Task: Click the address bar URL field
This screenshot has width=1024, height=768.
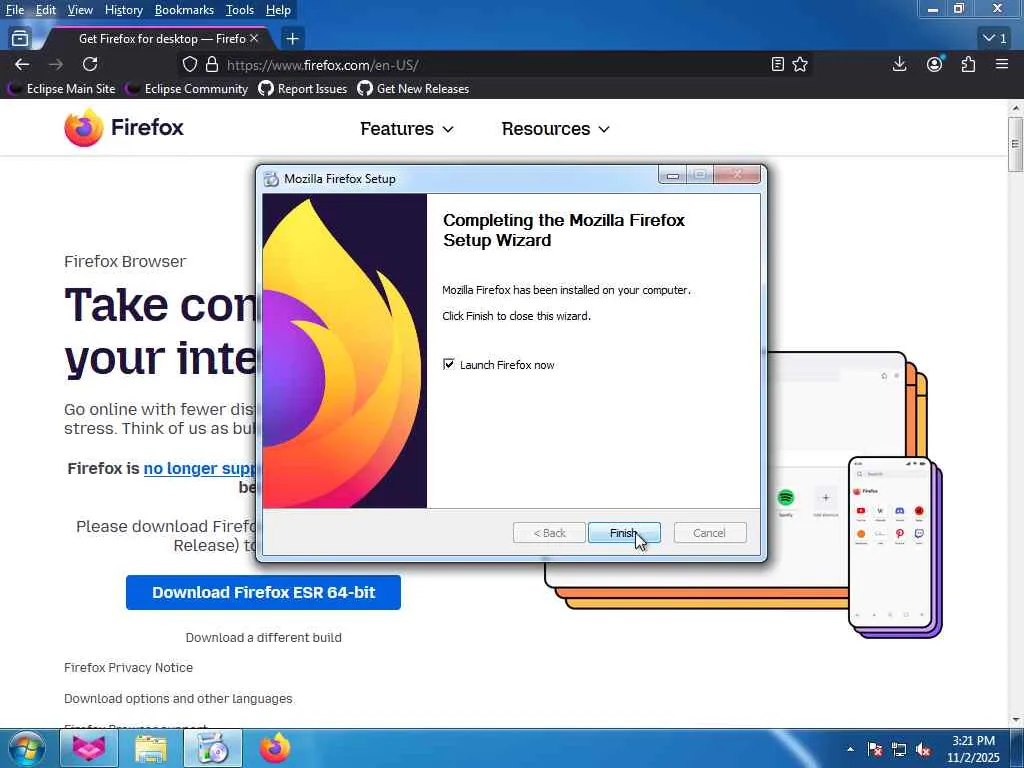Action: 494,65
